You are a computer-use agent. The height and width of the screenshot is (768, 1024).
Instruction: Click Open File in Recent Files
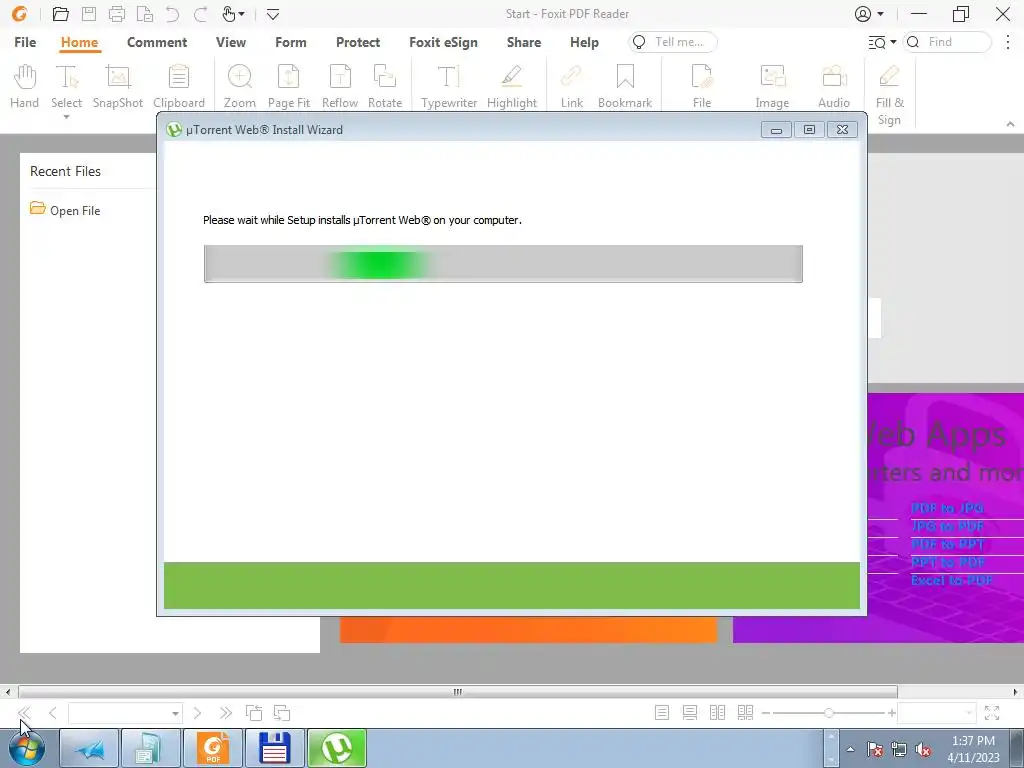coord(65,210)
